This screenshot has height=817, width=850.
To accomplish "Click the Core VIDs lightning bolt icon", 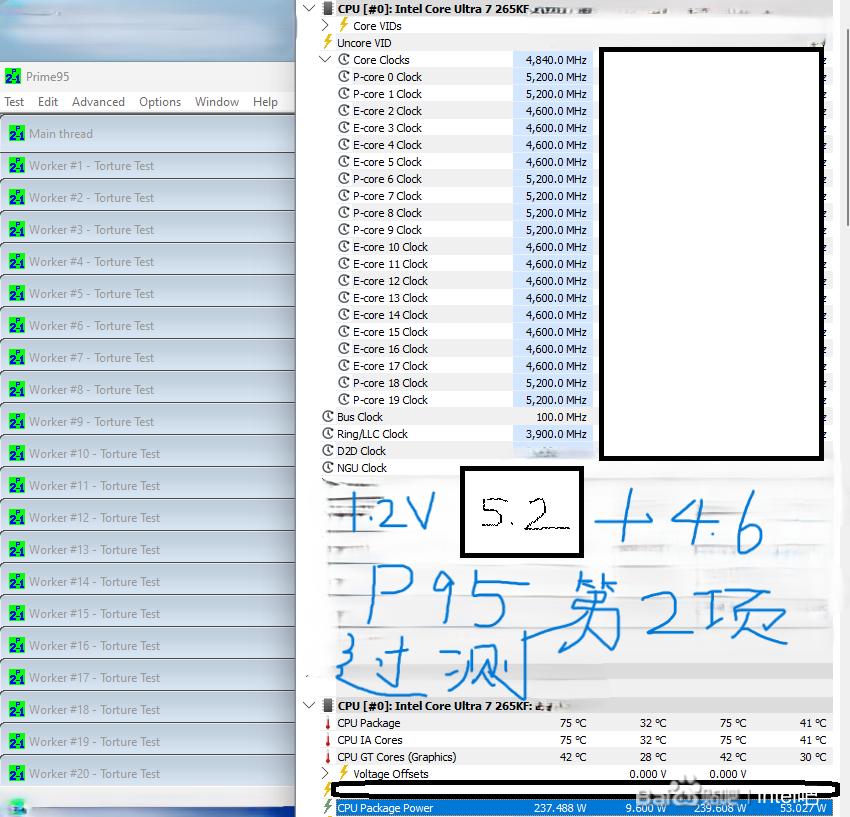I will click(x=343, y=25).
